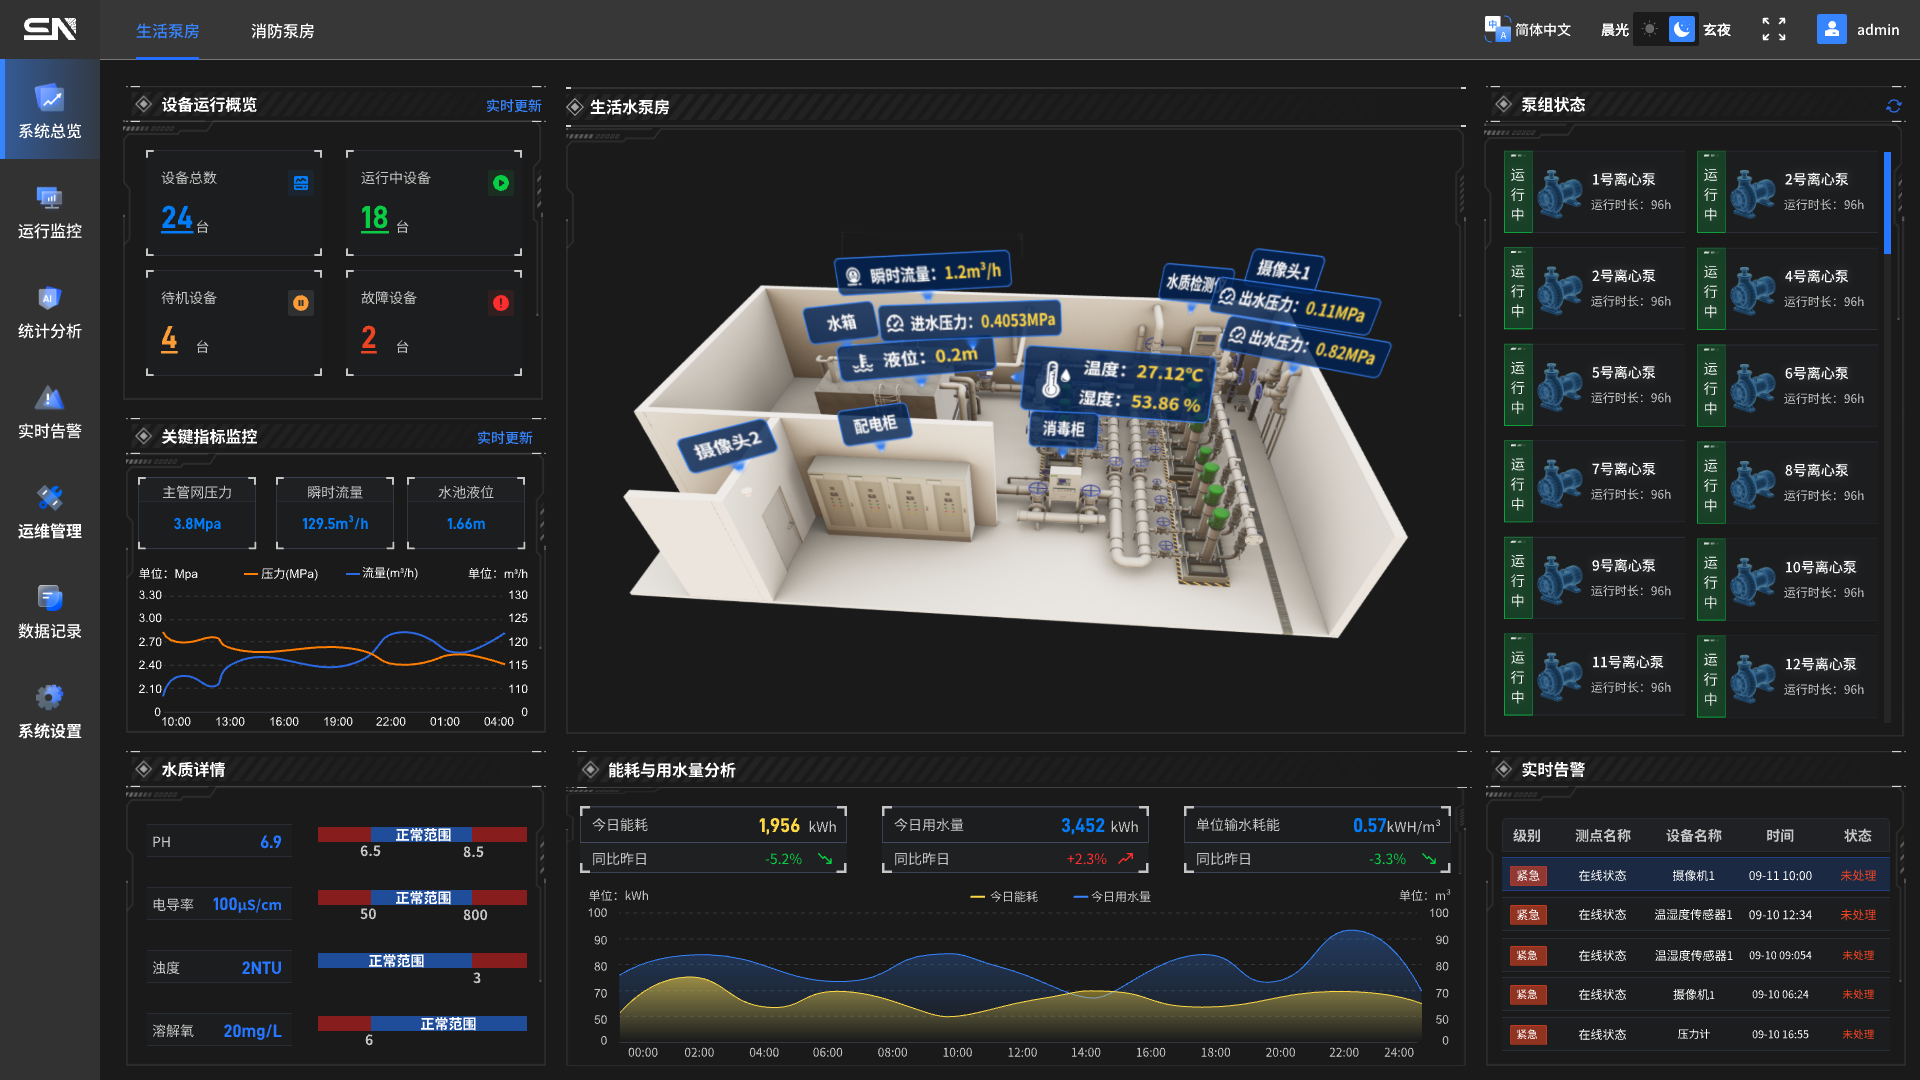1920x1080 pixels.
Task: Click 摄像头2 label in 3D view
Action: coord(727,445)
